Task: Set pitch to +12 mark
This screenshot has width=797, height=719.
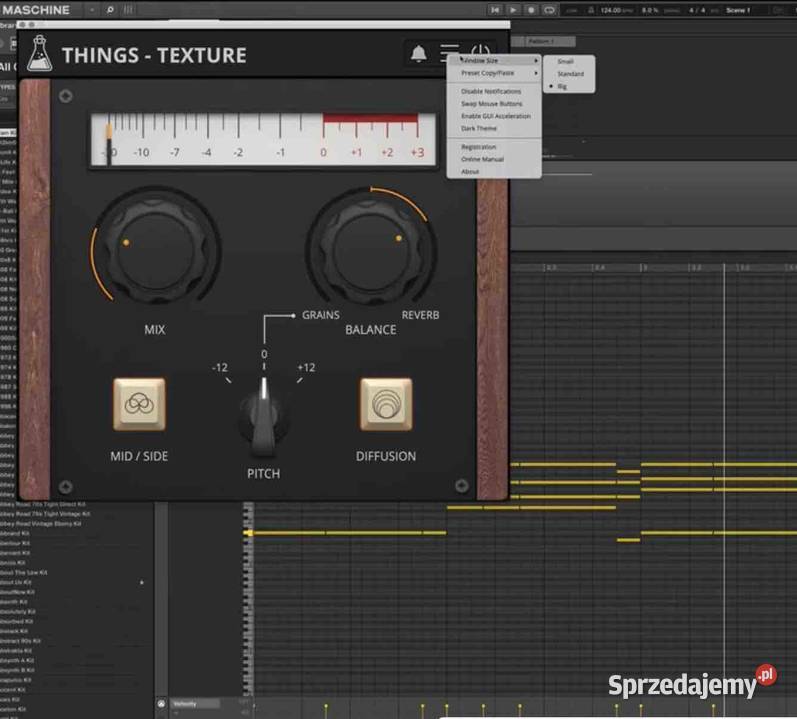Action: click(306, 367)
